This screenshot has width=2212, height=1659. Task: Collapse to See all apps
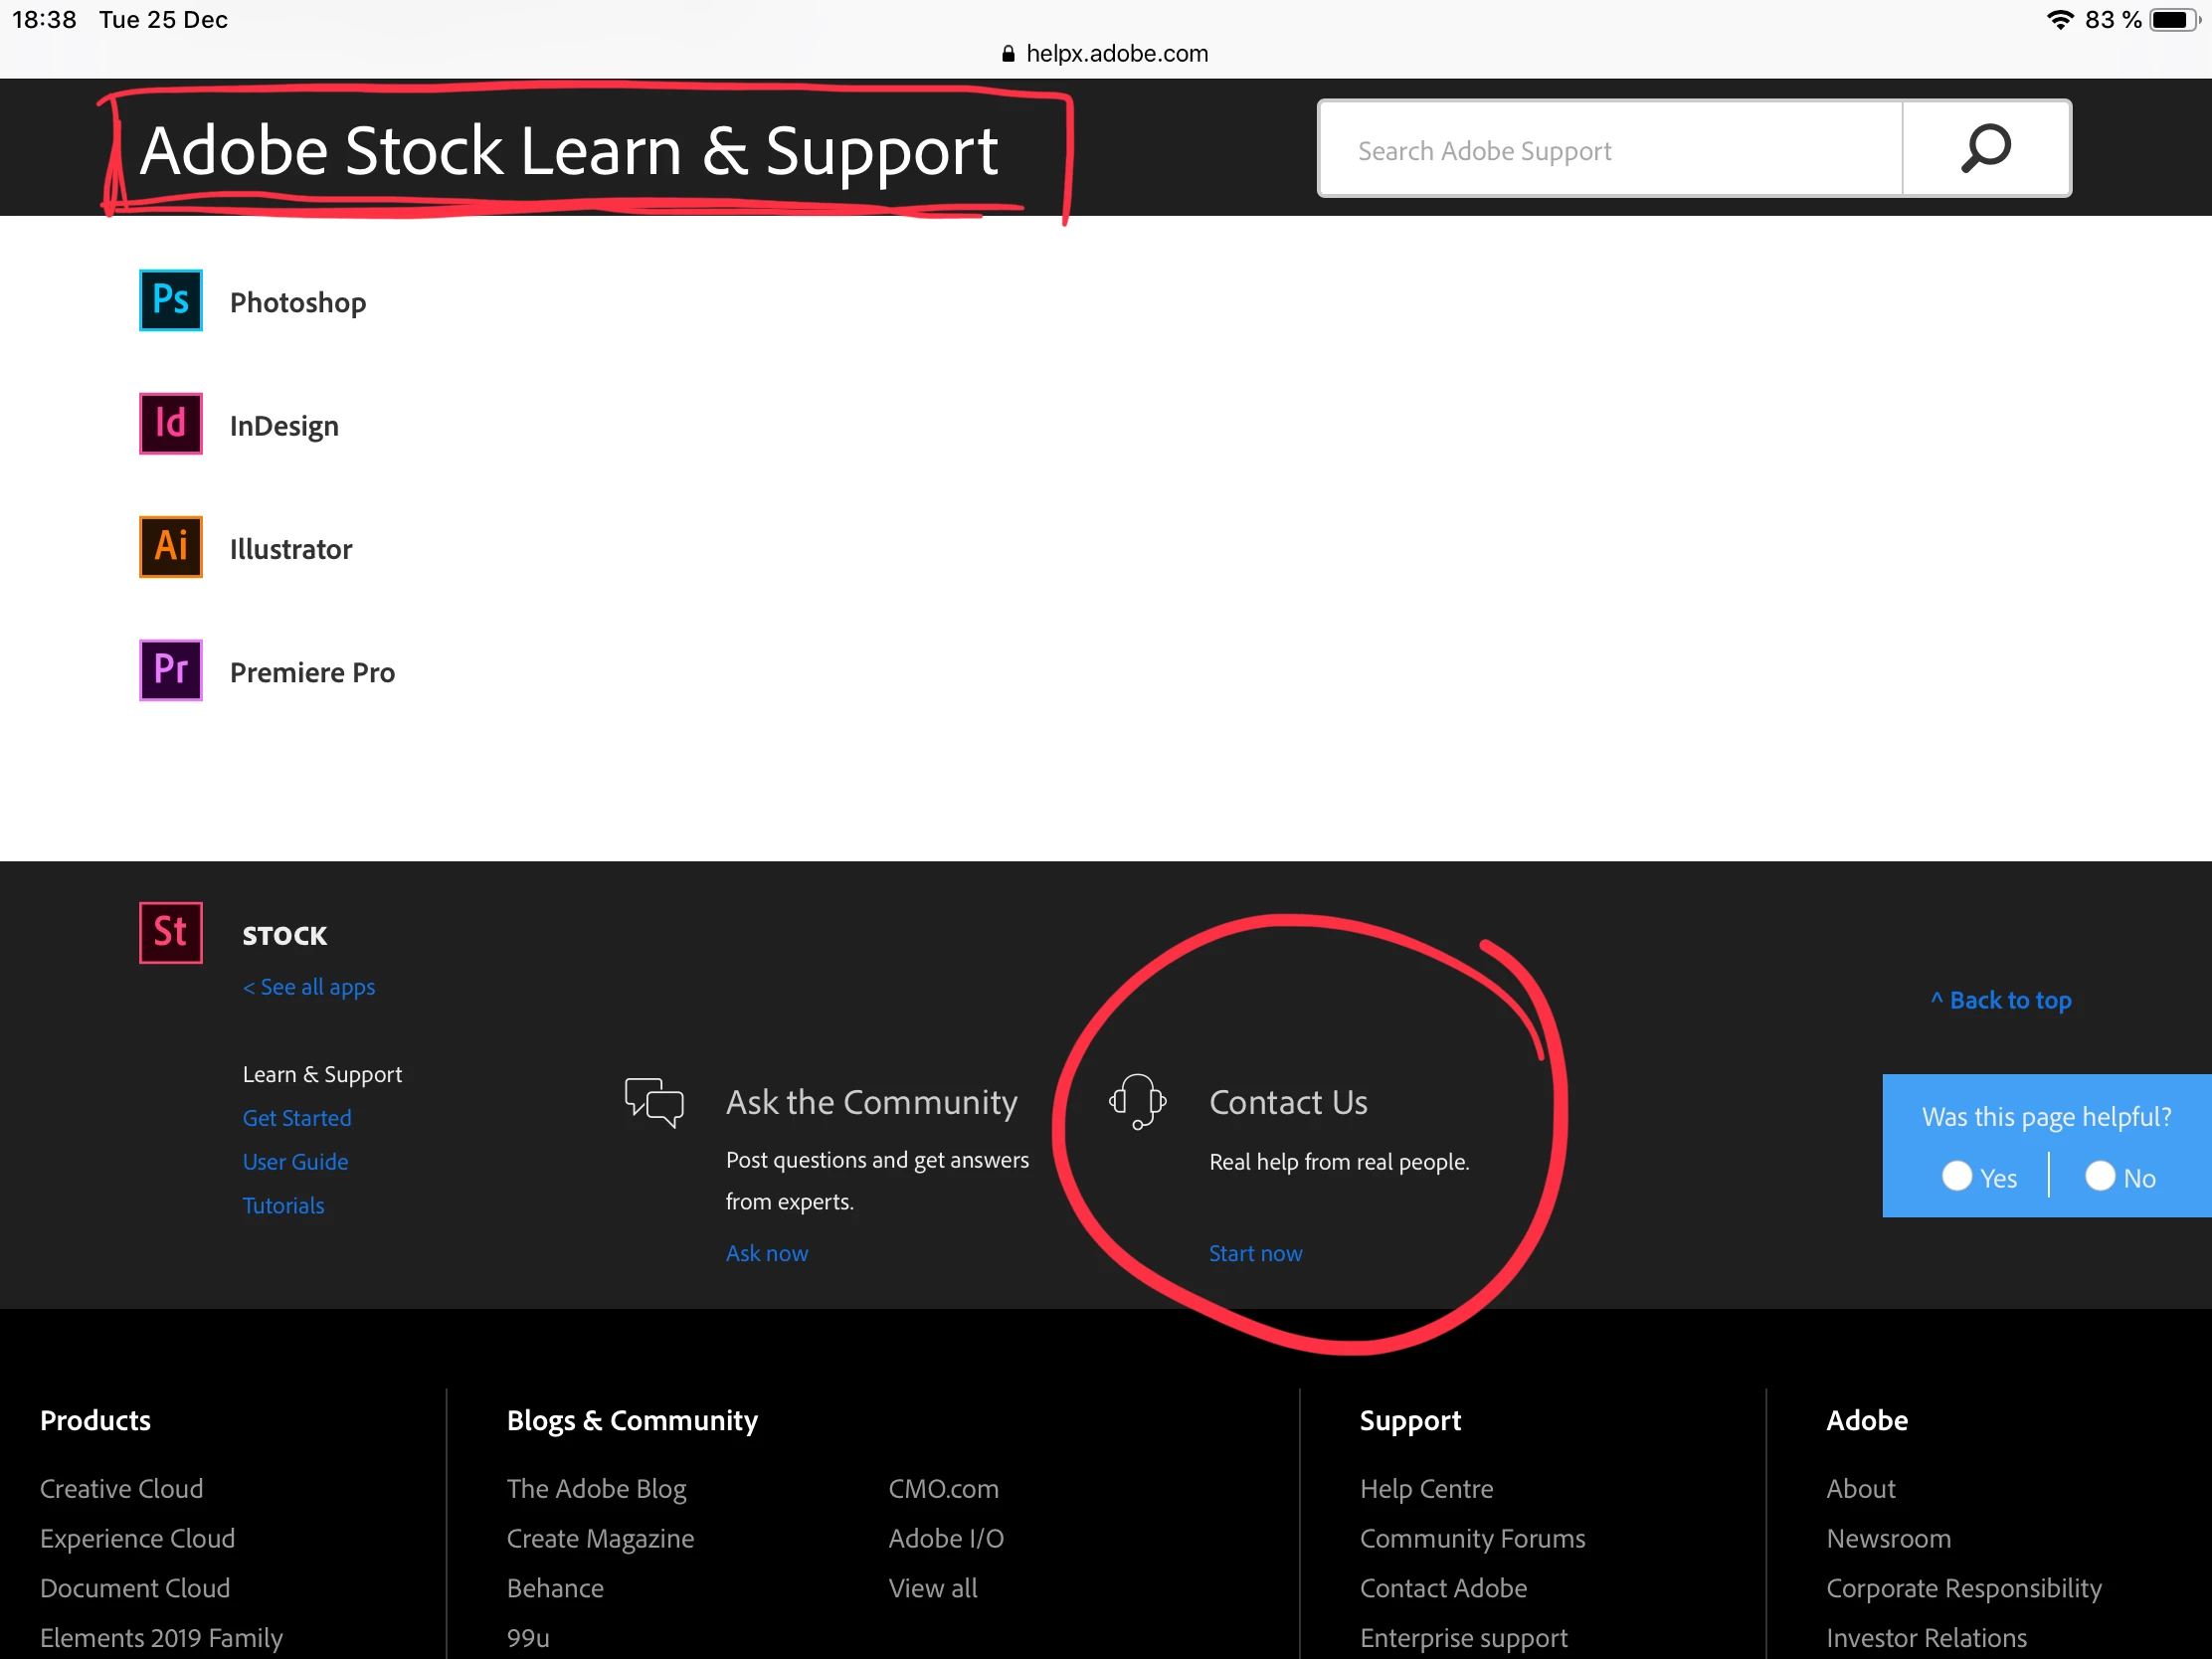309,987
